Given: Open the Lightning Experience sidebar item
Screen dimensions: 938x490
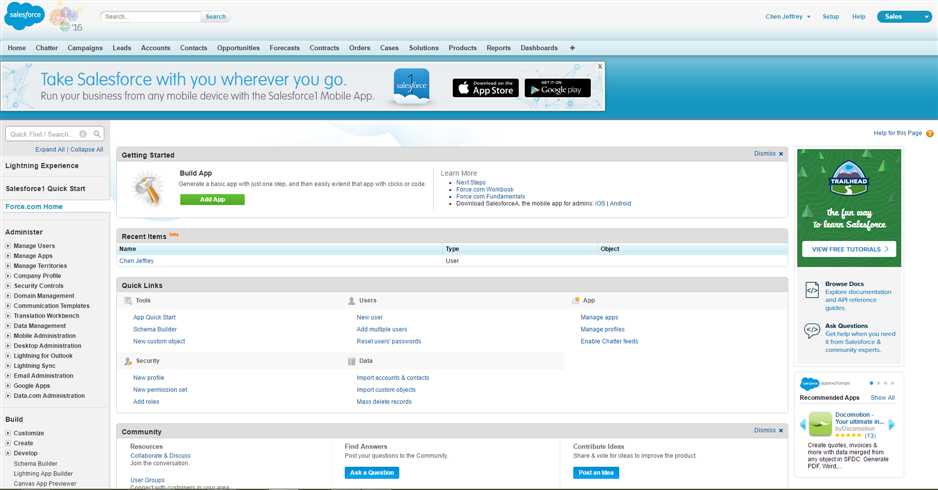Looking at the screenshot, I should (x=42, y=166).
